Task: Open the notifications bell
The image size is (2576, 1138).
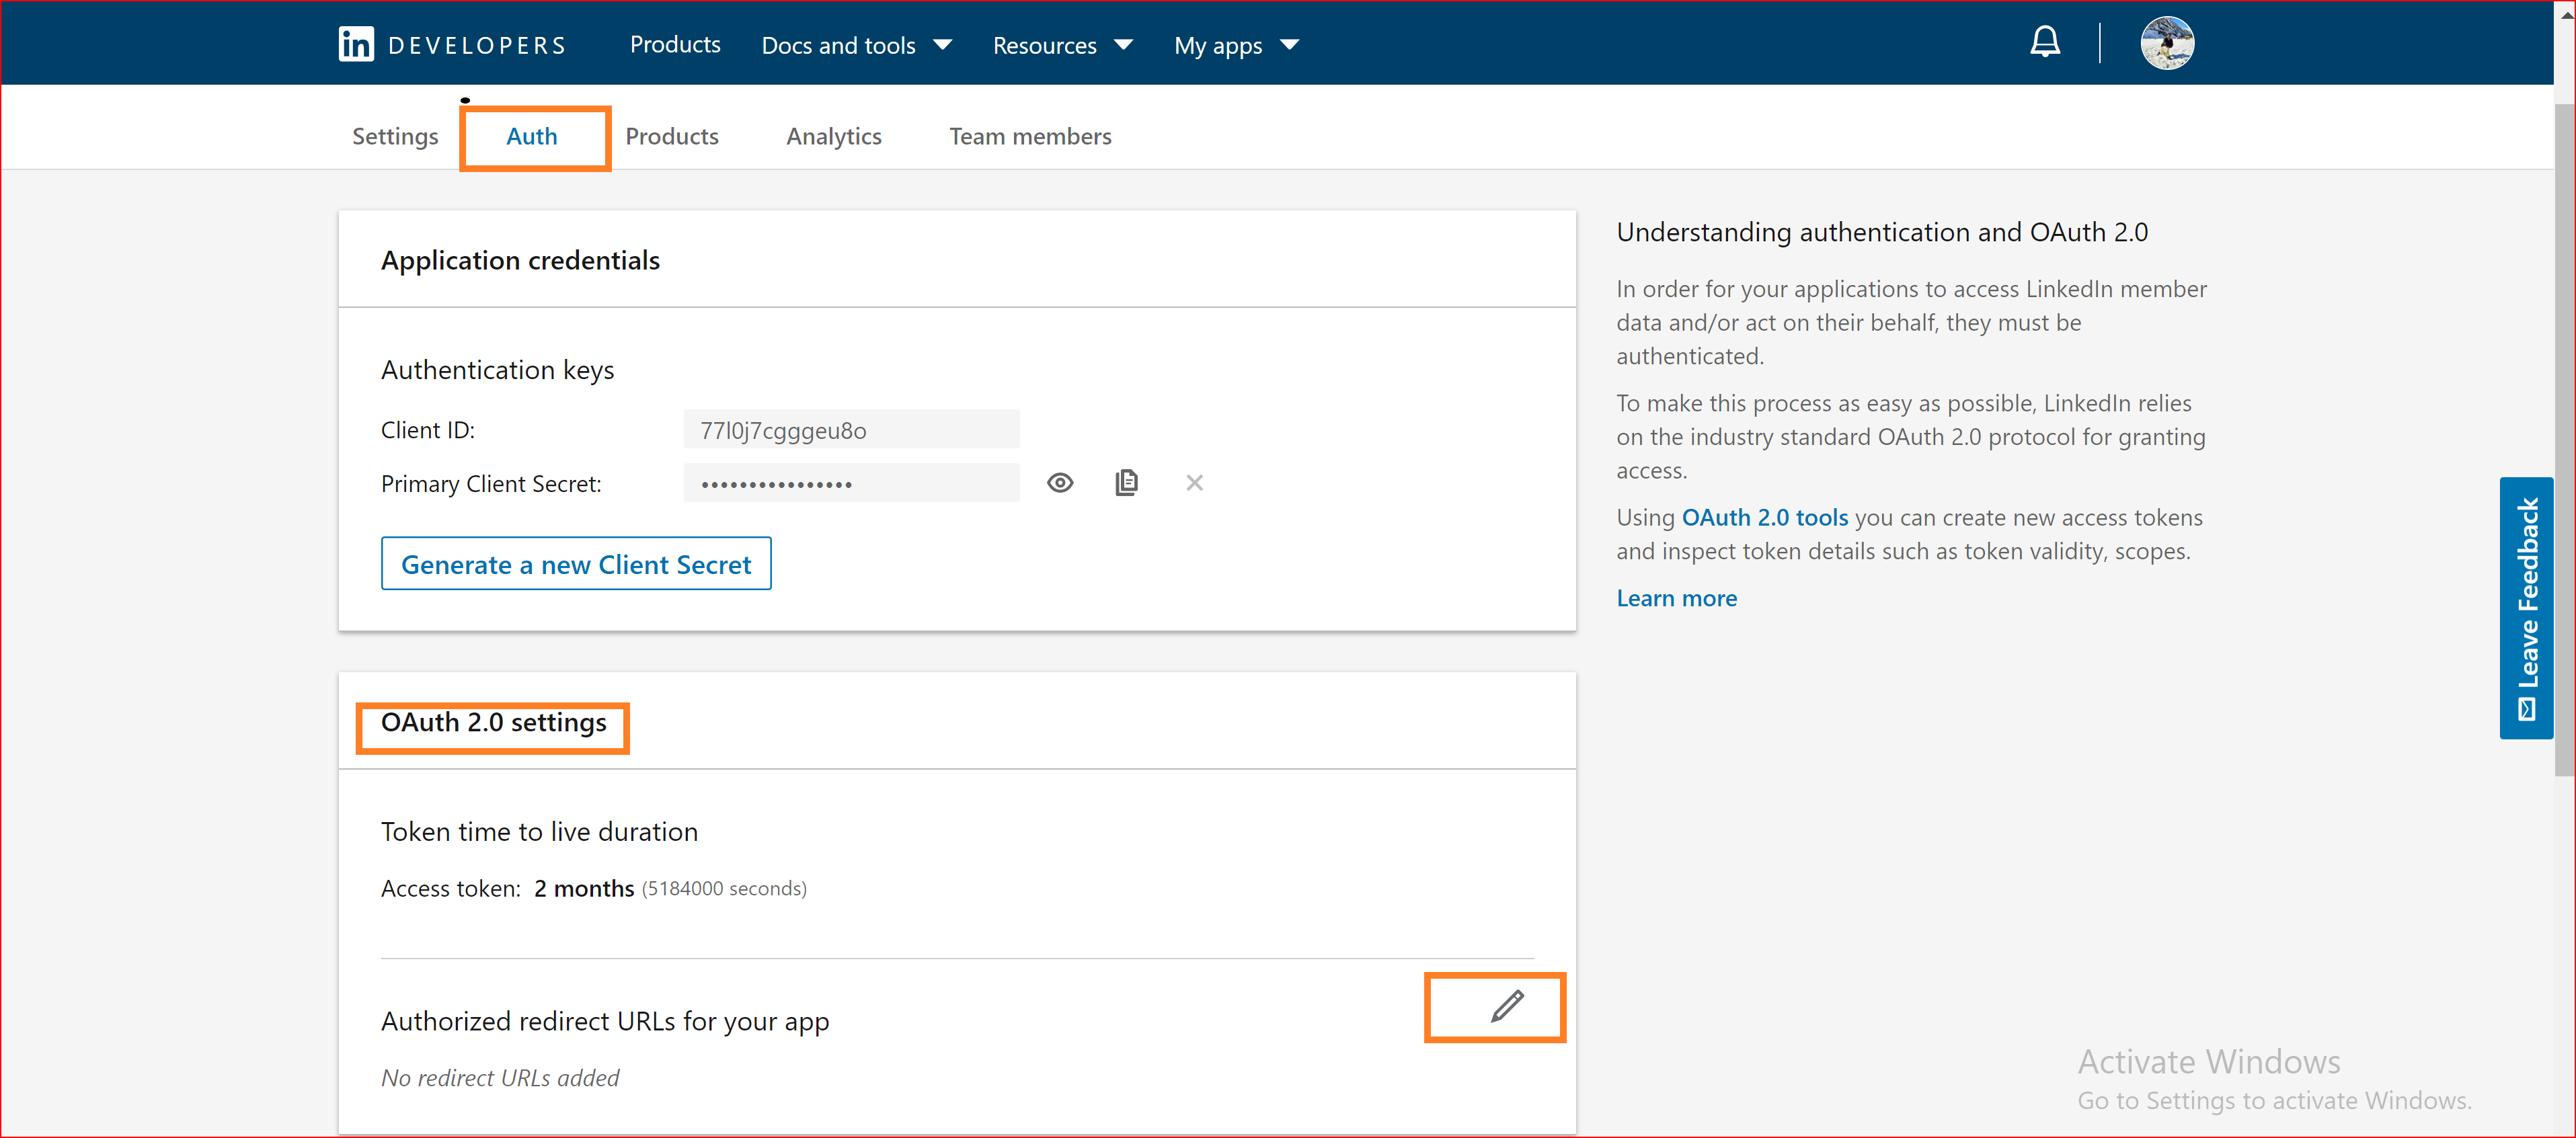Action: click(2045, 42)
